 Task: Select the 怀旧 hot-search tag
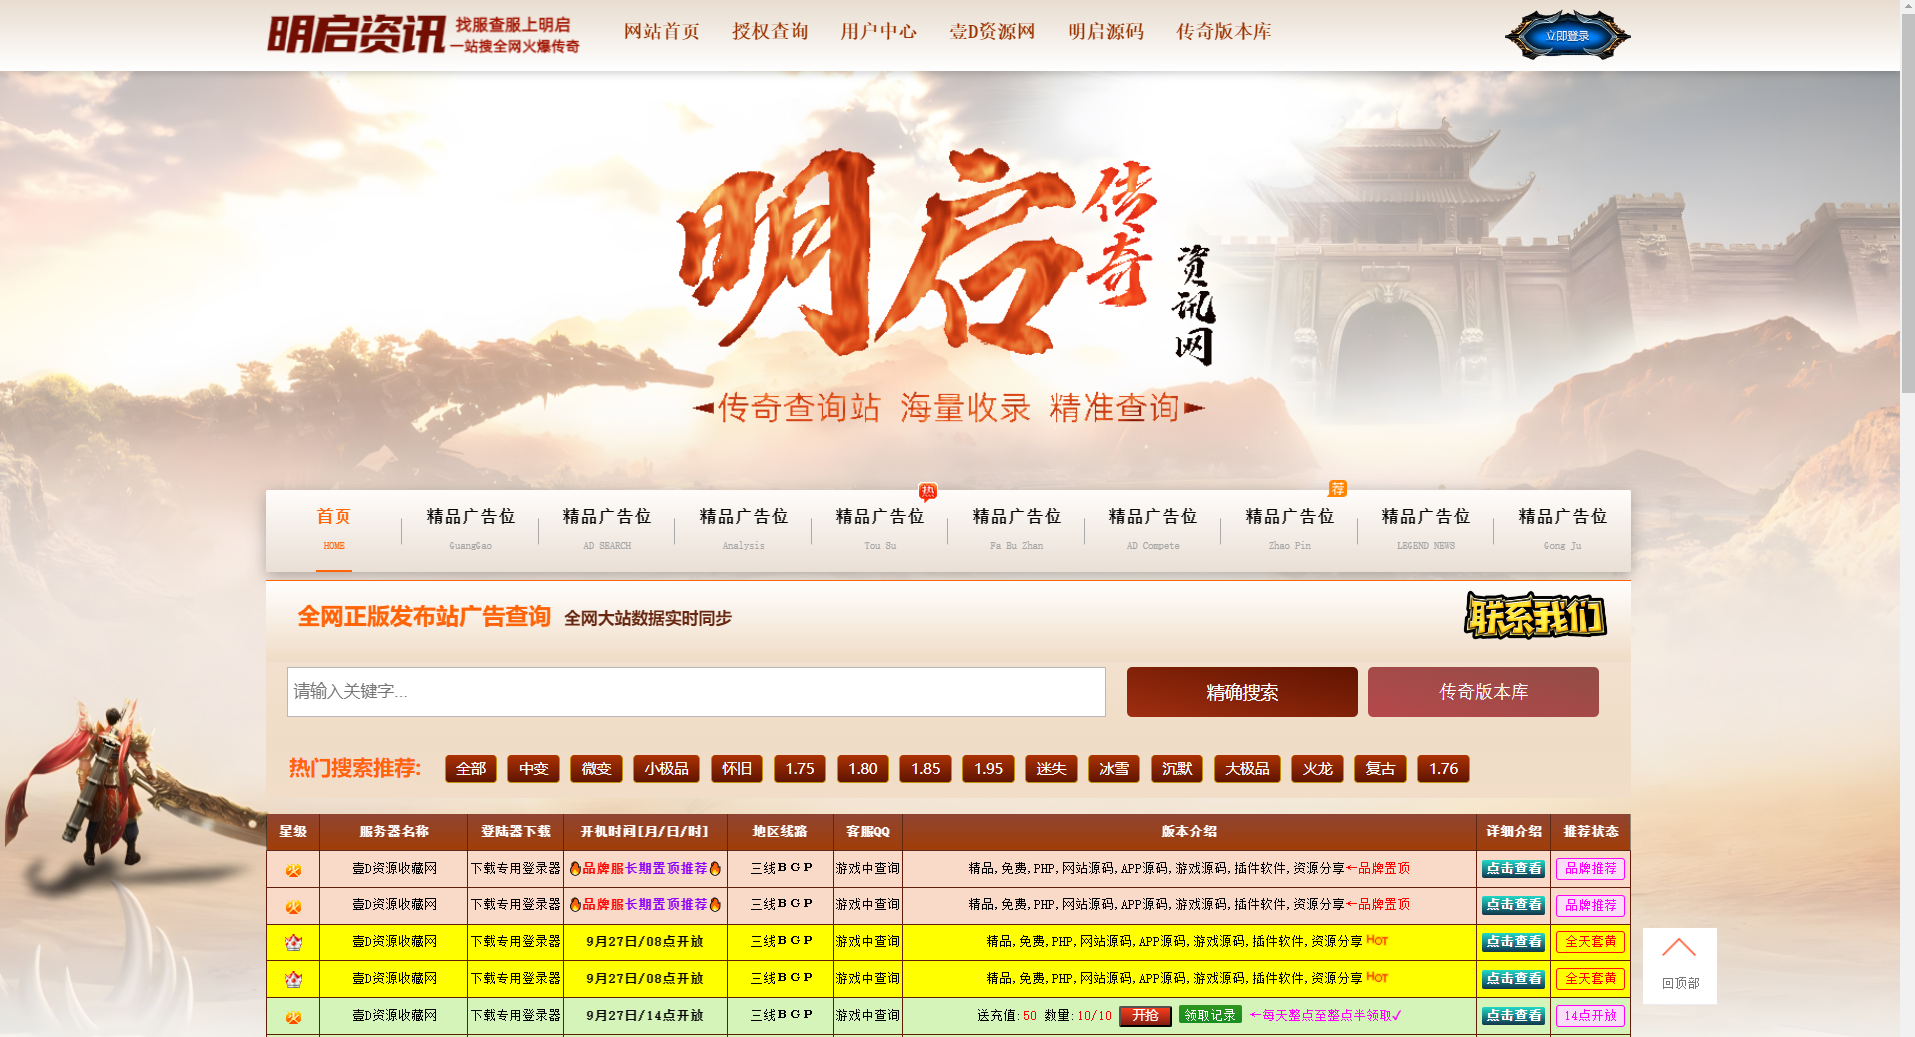click(x=737, y=769)
